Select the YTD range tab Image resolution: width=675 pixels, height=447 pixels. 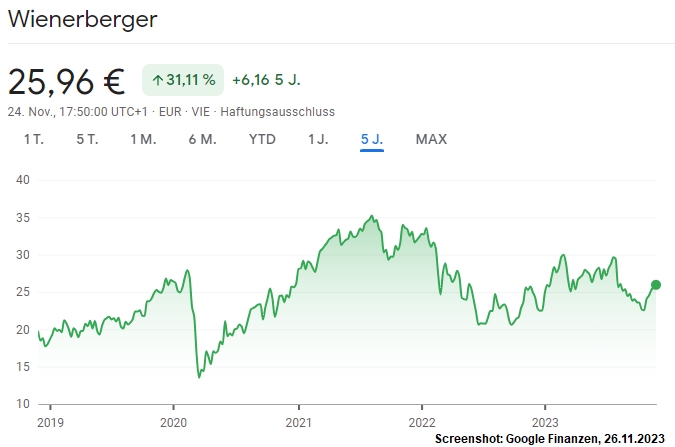[262, 140]
